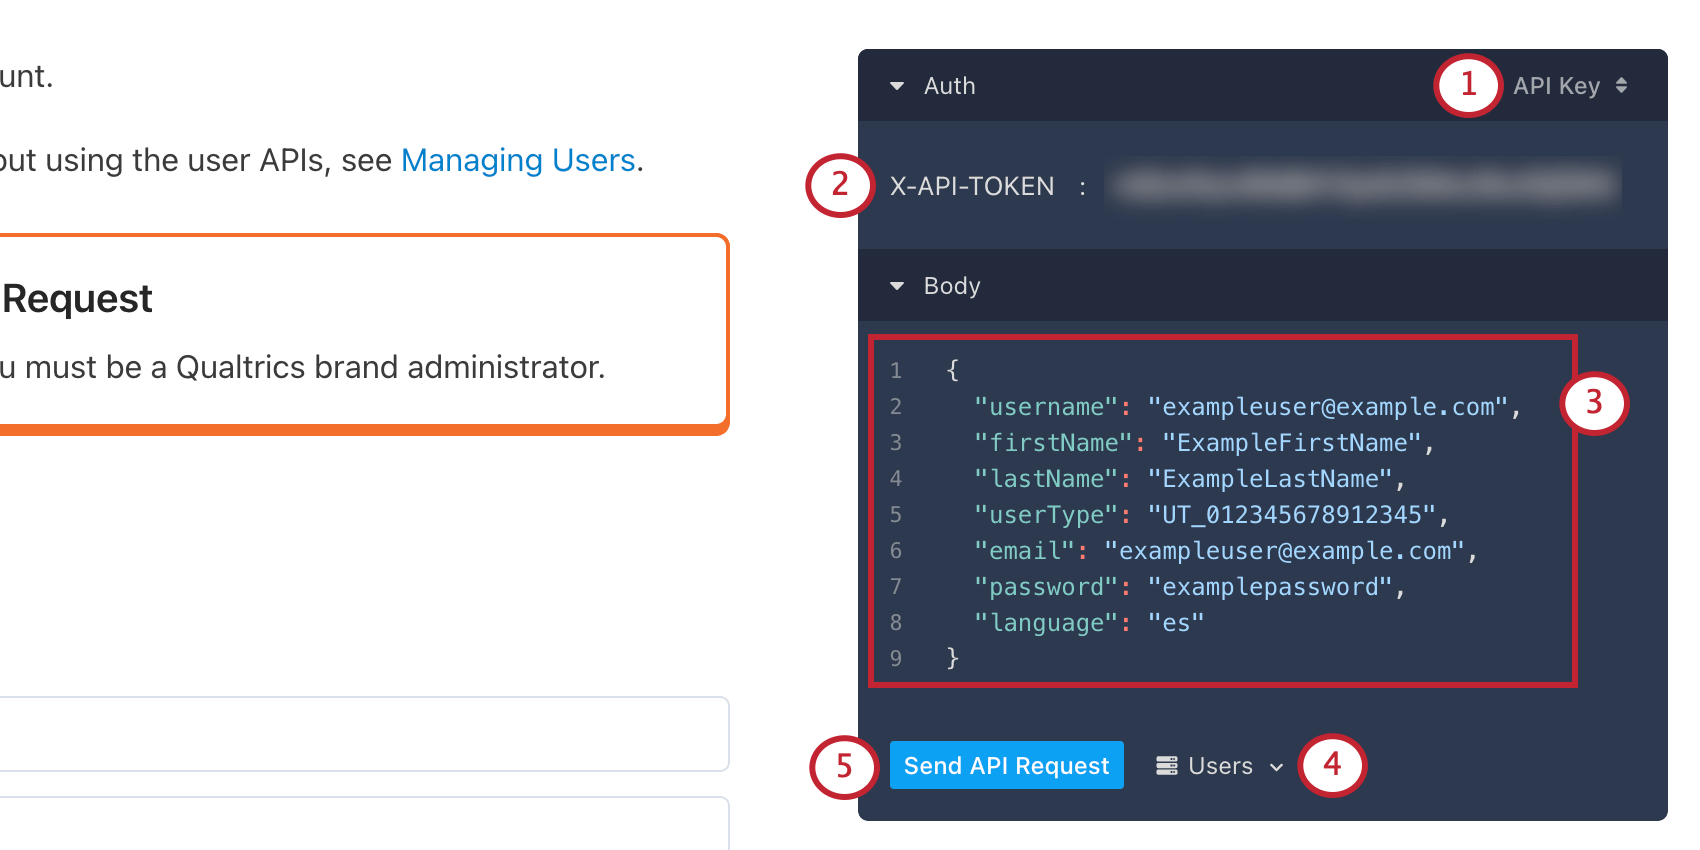Click the Auth section header label
1700x850 pixels.
click(949, 86)
